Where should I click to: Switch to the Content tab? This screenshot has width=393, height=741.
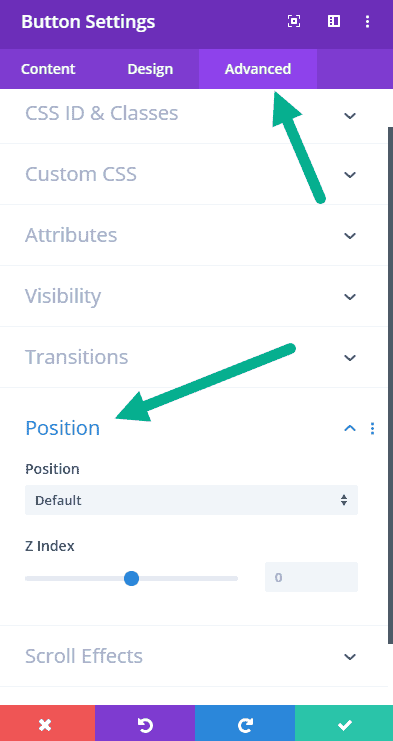[x=48, y=69]
